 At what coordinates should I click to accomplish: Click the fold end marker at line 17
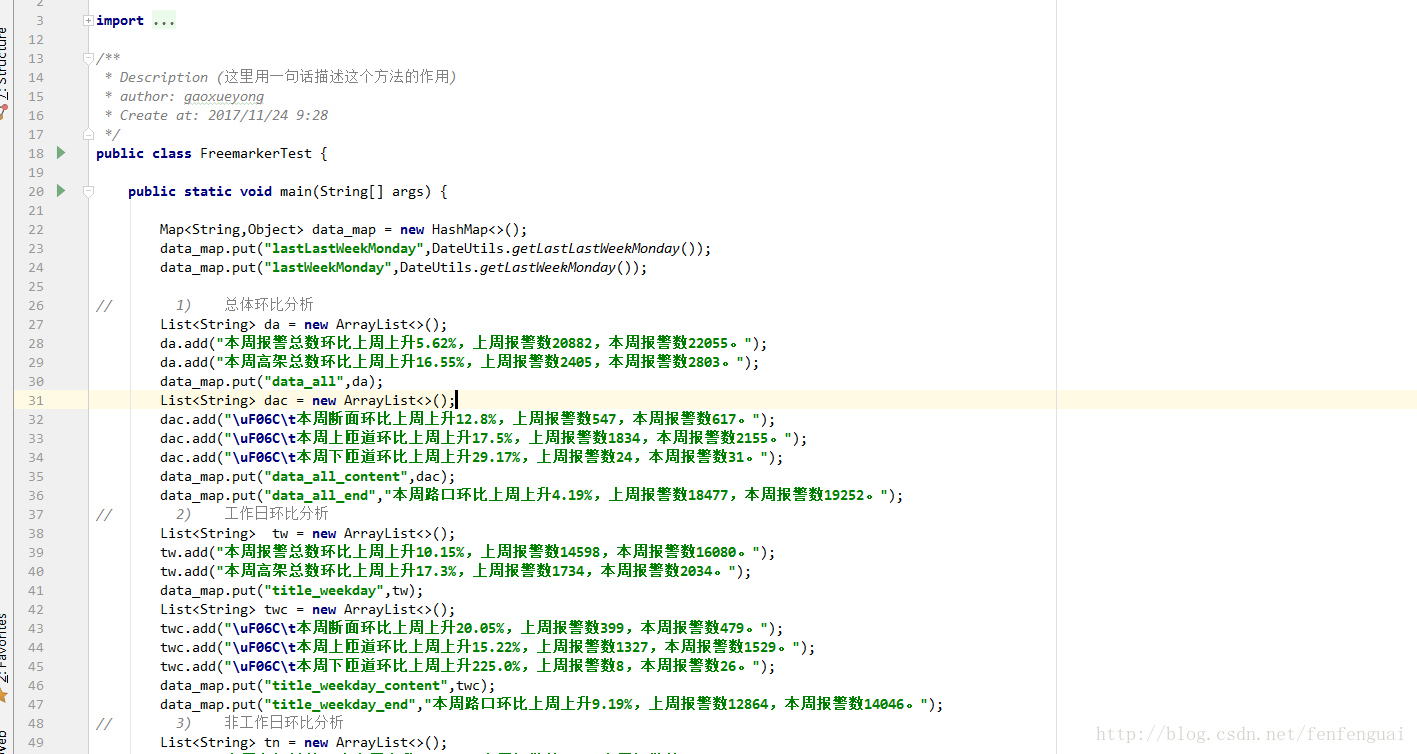(89, 133)
